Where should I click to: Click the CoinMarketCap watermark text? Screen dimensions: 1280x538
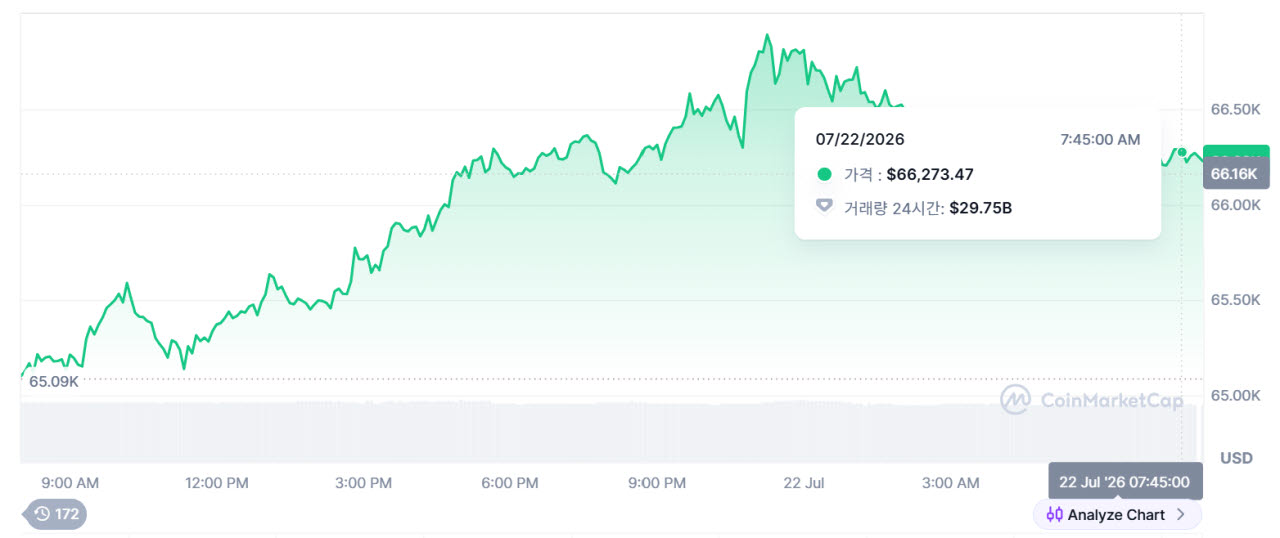(x=1112, y=401)
